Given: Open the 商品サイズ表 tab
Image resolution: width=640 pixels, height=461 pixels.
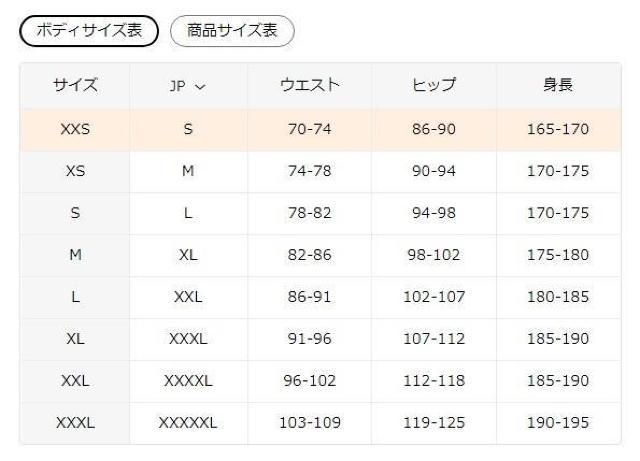Looking at the screenshot, I should (x=232, y=30).
